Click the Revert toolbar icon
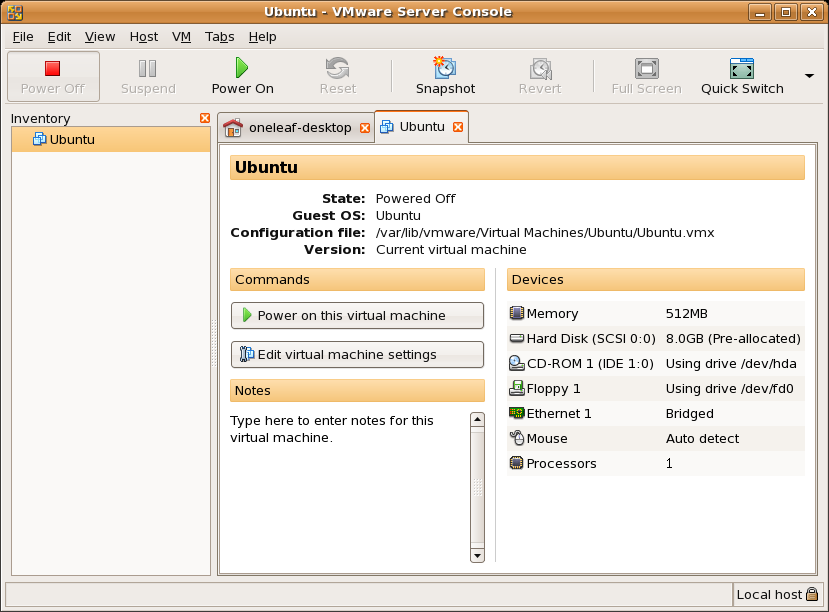 540,69
